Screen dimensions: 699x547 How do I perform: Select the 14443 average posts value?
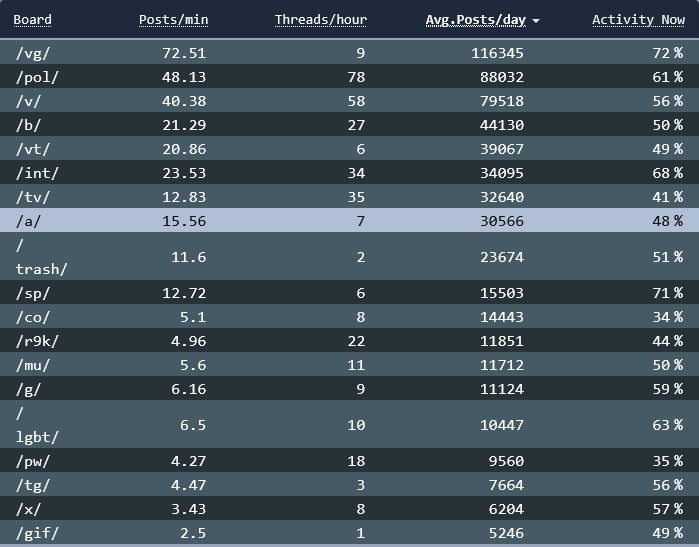pos(502,317)
